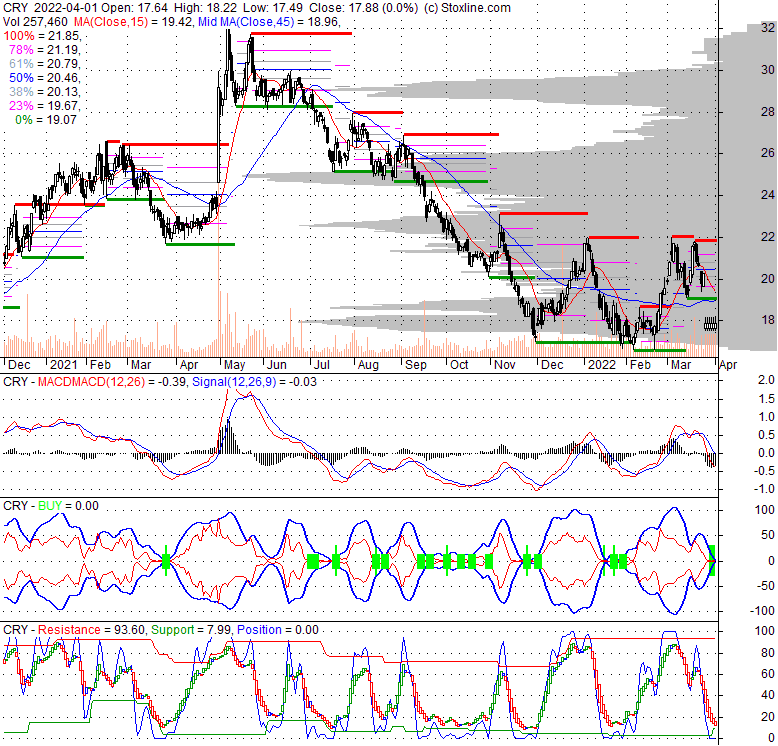778x746 pixels.
Task: Click the Signal(12,26,9) = -0.03 label
Action: 254,381
